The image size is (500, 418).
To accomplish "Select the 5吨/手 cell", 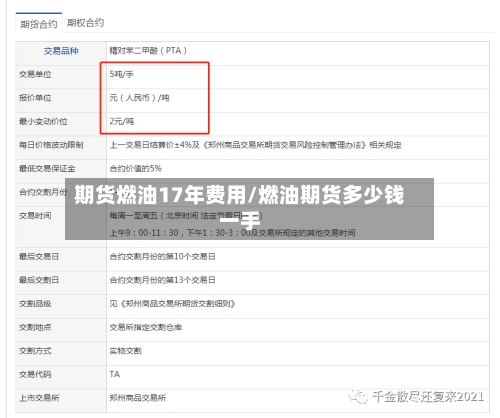I will click(x=121, y=74).
